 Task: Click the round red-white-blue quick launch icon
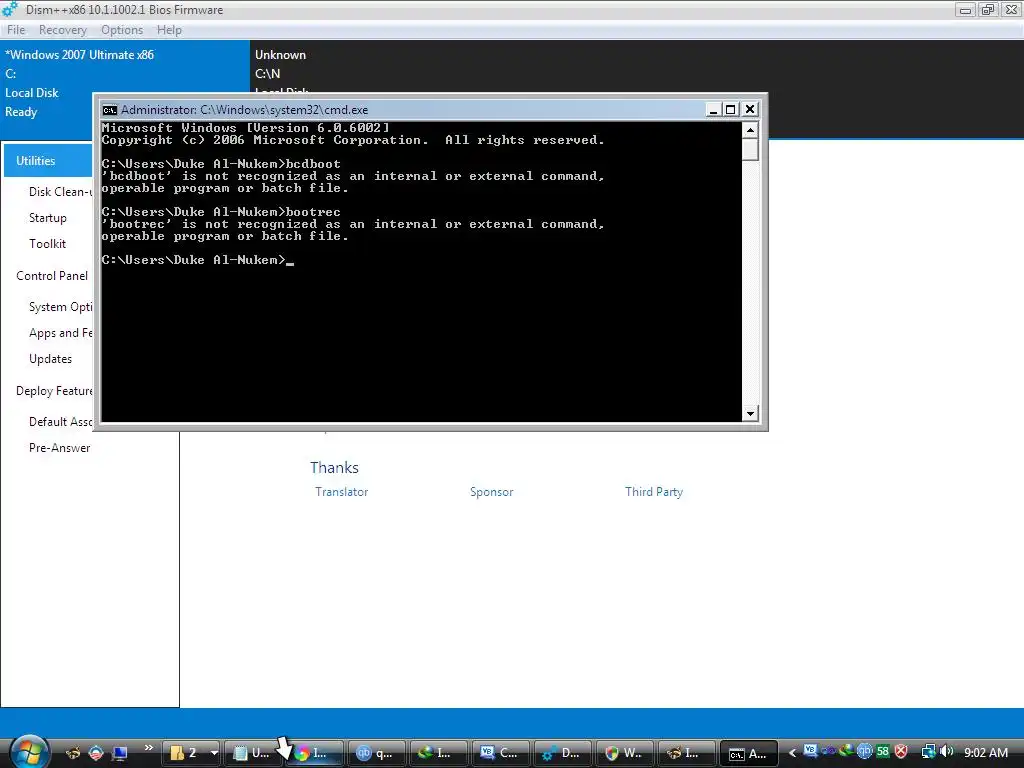96,753
